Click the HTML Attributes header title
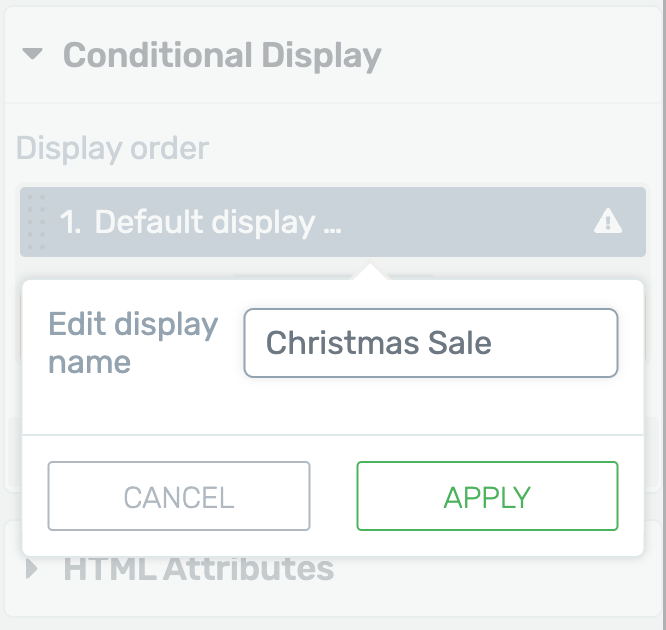 coord(199,569)
